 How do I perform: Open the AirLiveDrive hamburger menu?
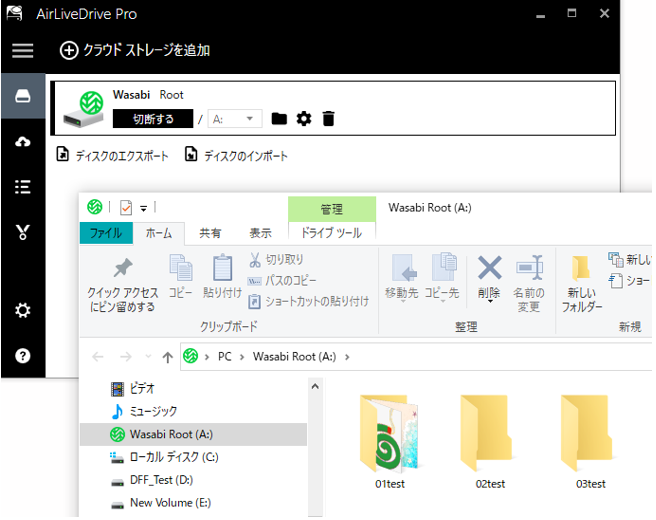[23, 51]
